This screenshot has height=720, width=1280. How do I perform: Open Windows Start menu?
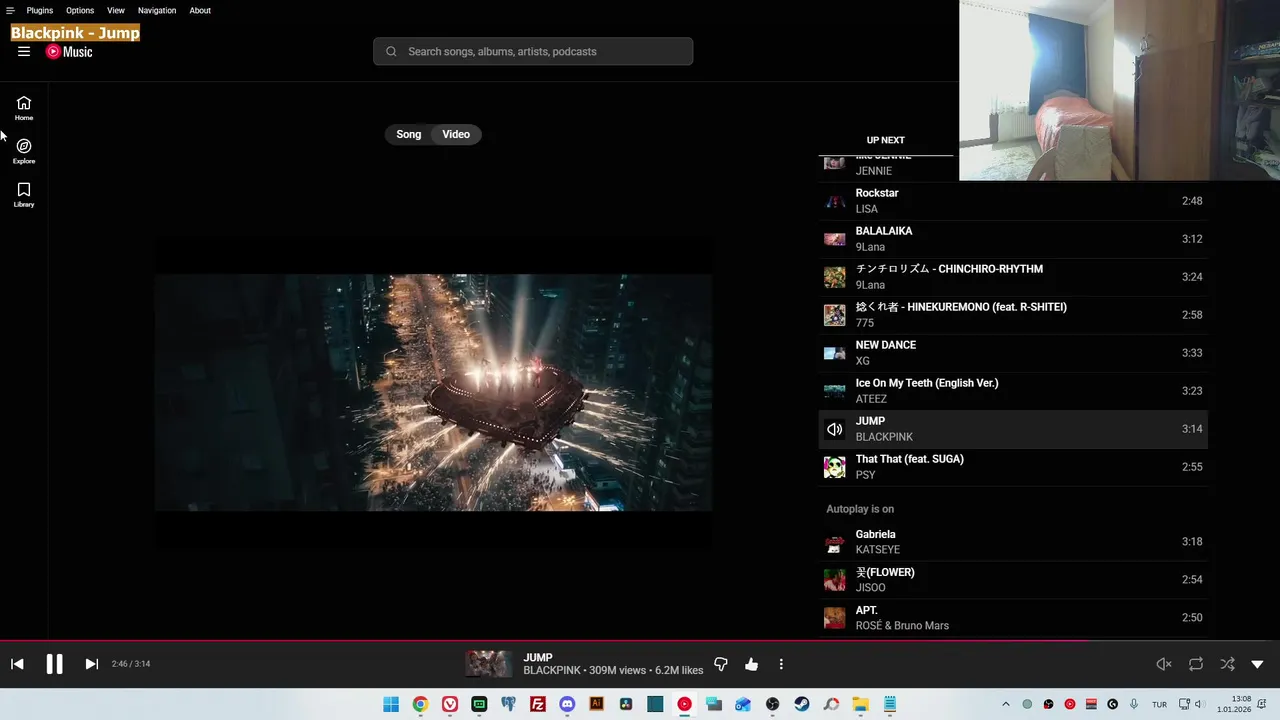pyautogui.click(x=391, y=704)
